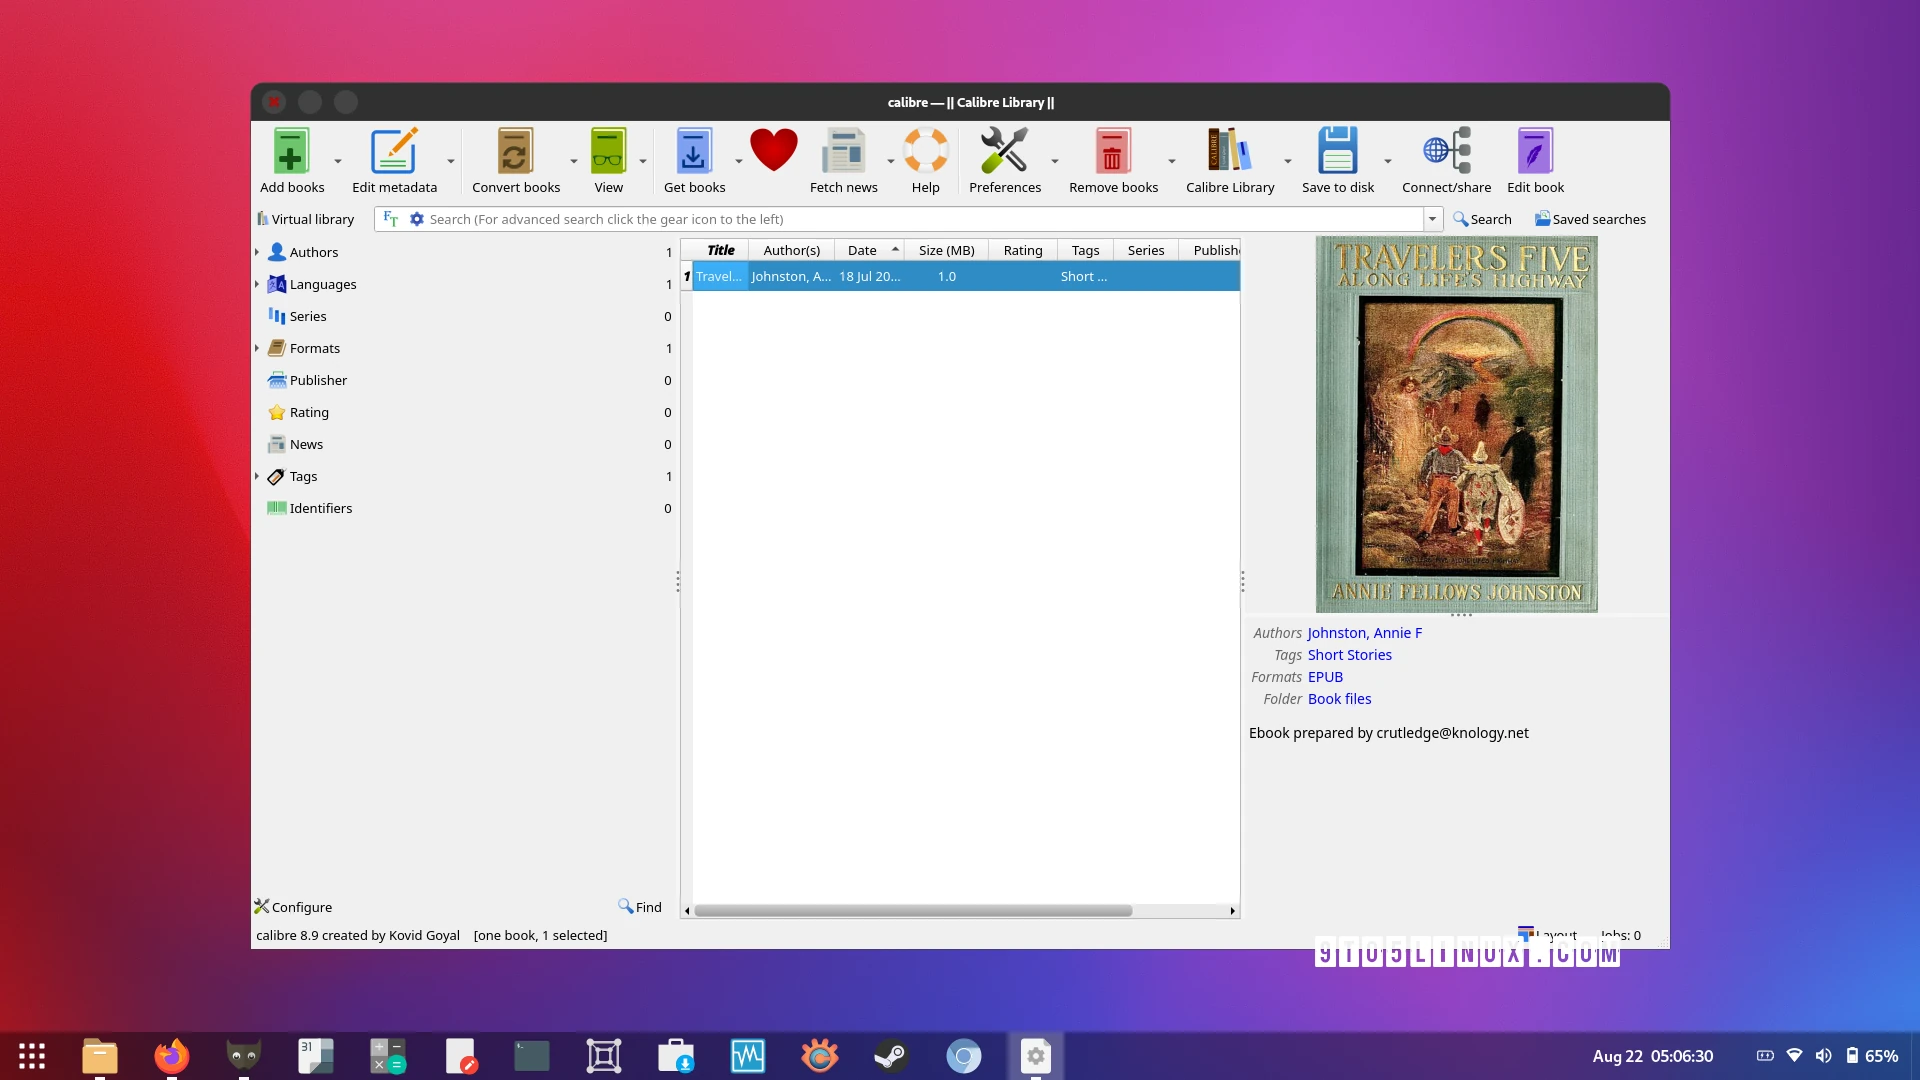The width and height of the screenshot is (1920, 1080).
Task: Expand the Tags tree category
Action: (257, 476)
